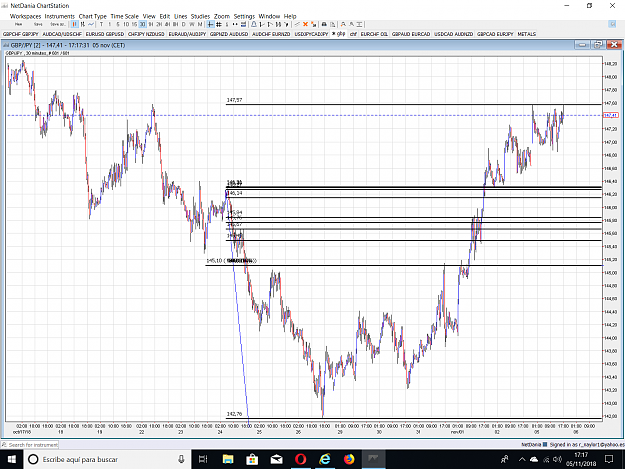
Task: Open the Chart Type menu
Action: [92, 16]
